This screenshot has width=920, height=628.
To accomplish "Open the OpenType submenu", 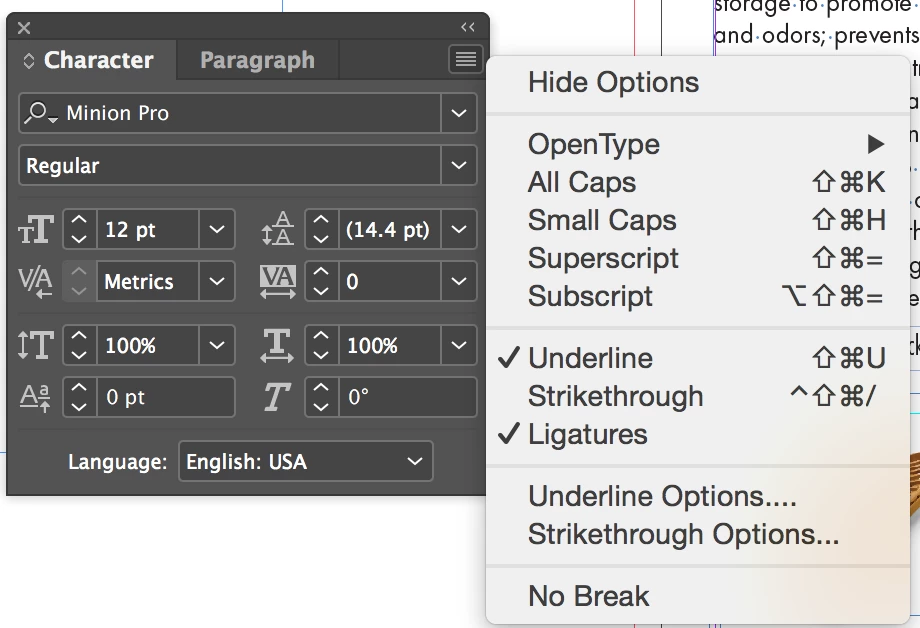I will [698, 144].
